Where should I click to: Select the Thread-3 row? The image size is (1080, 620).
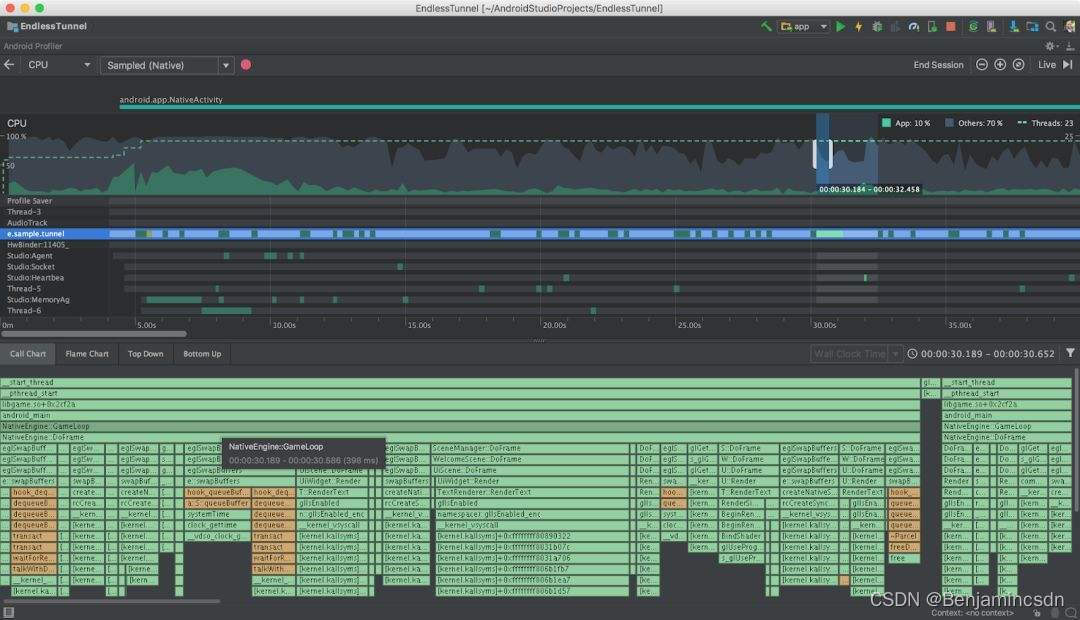coord(540,212)
